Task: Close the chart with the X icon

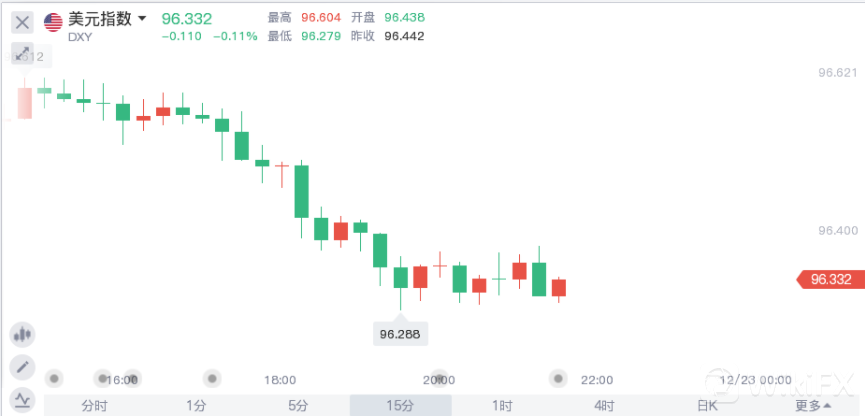Action: click(x=23, y=21)
